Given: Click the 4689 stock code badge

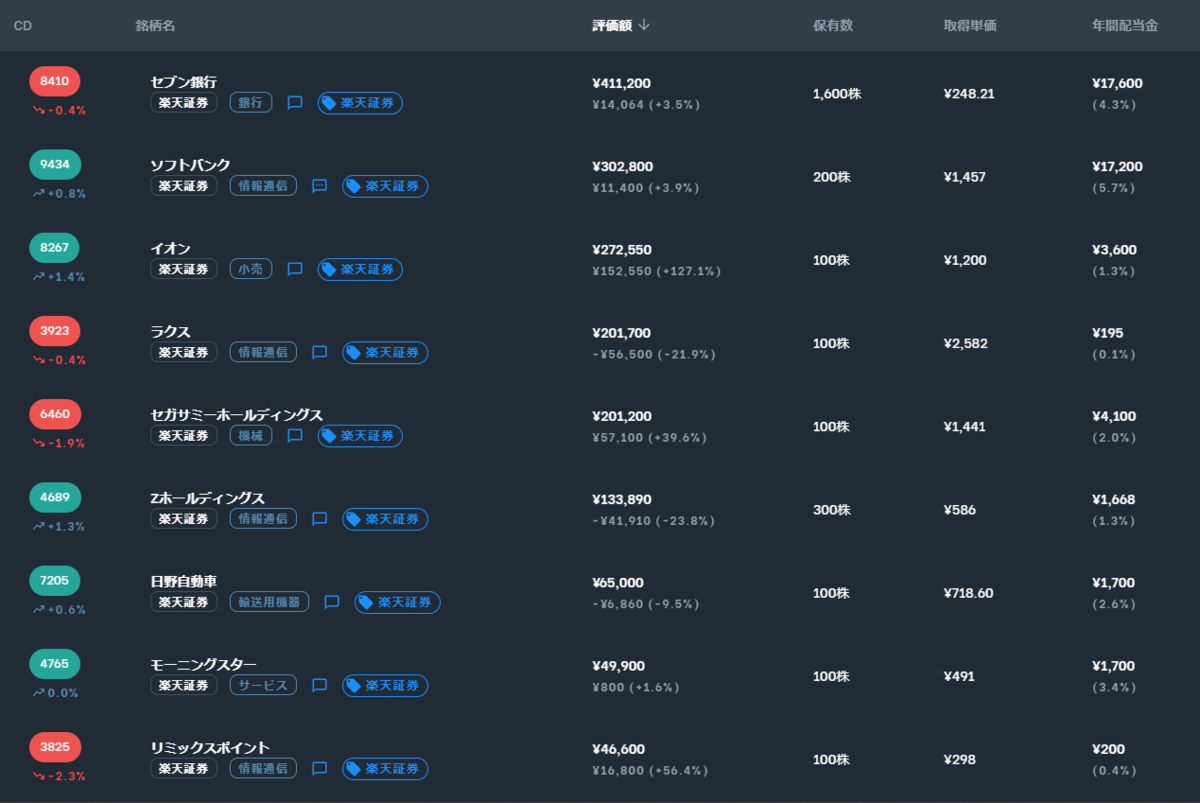Looking at the screenshot, I should tap(55, 497).
